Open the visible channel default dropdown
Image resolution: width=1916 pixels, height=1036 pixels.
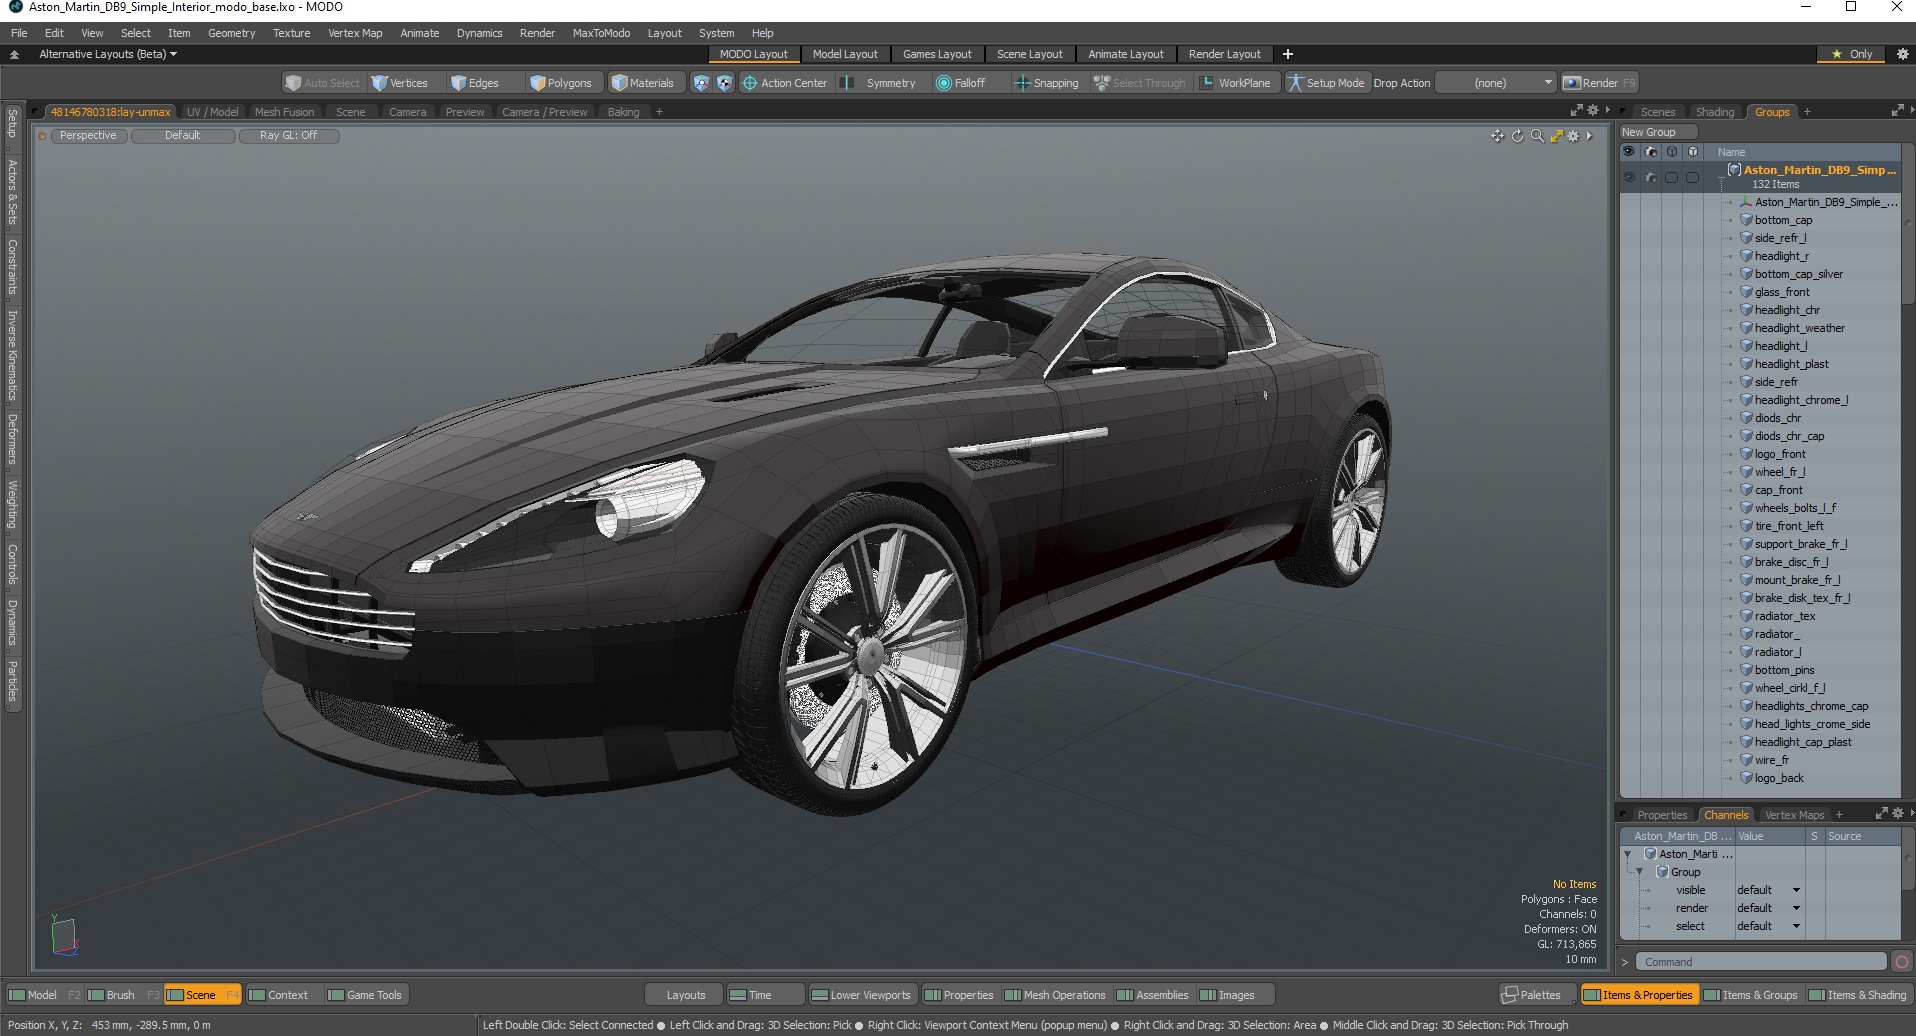pyautogui.click(x=1768, y=890)
